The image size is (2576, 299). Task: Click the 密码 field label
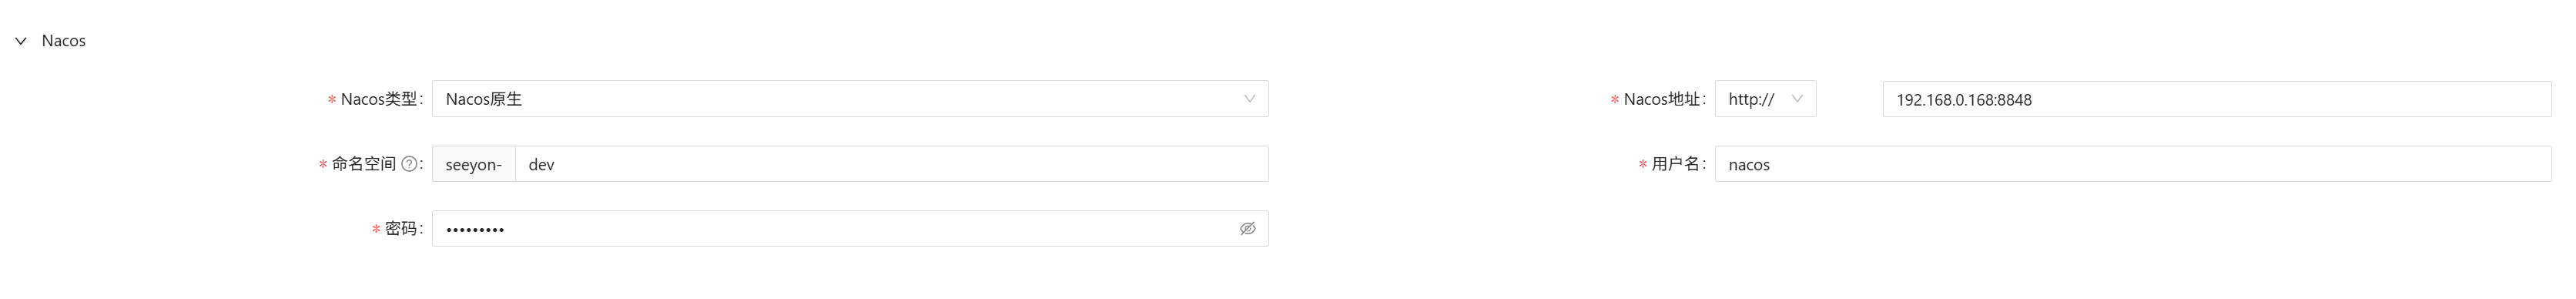coord(400,229)
